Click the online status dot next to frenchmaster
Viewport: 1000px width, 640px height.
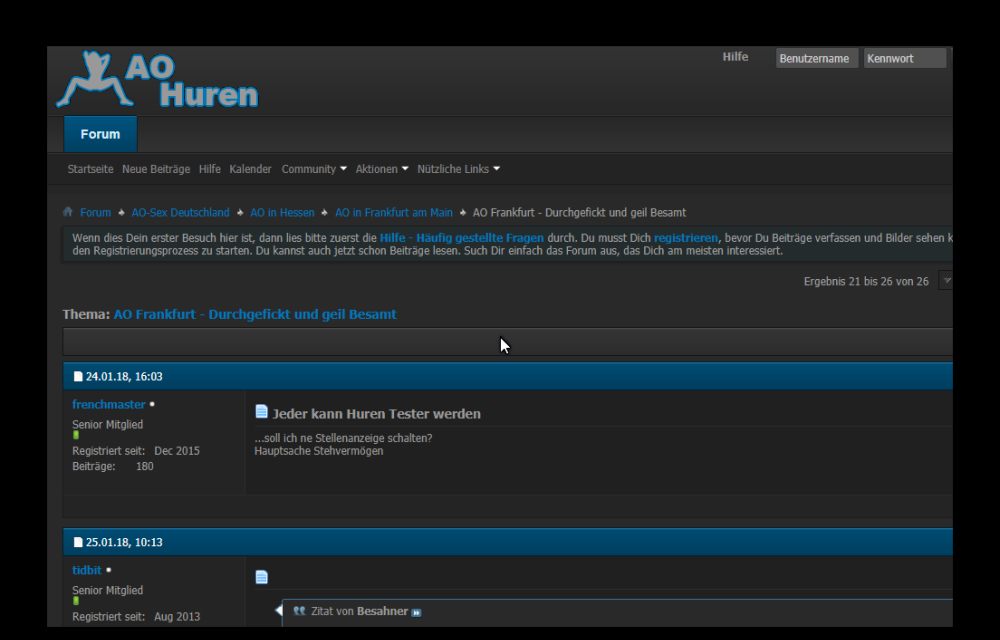click(x=152, y=405)
